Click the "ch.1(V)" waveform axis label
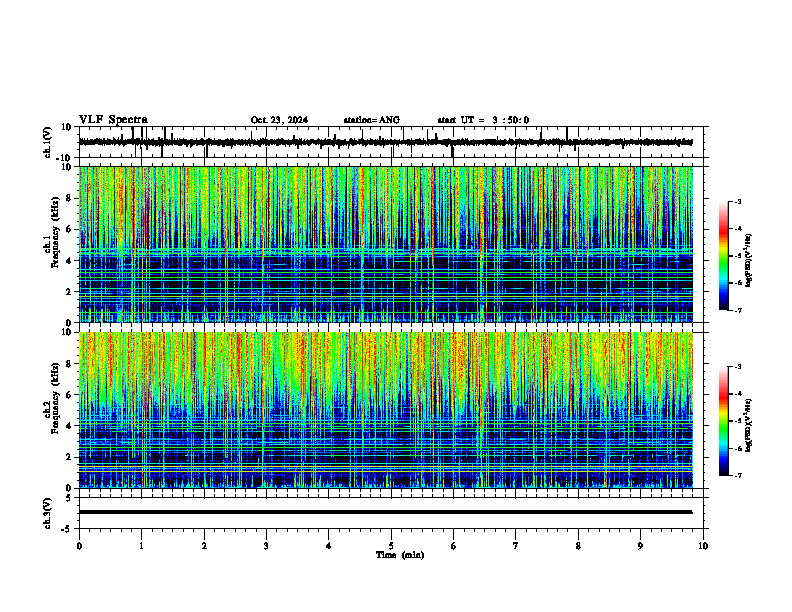This screenshot has height=612, width=792. (48, 142)
